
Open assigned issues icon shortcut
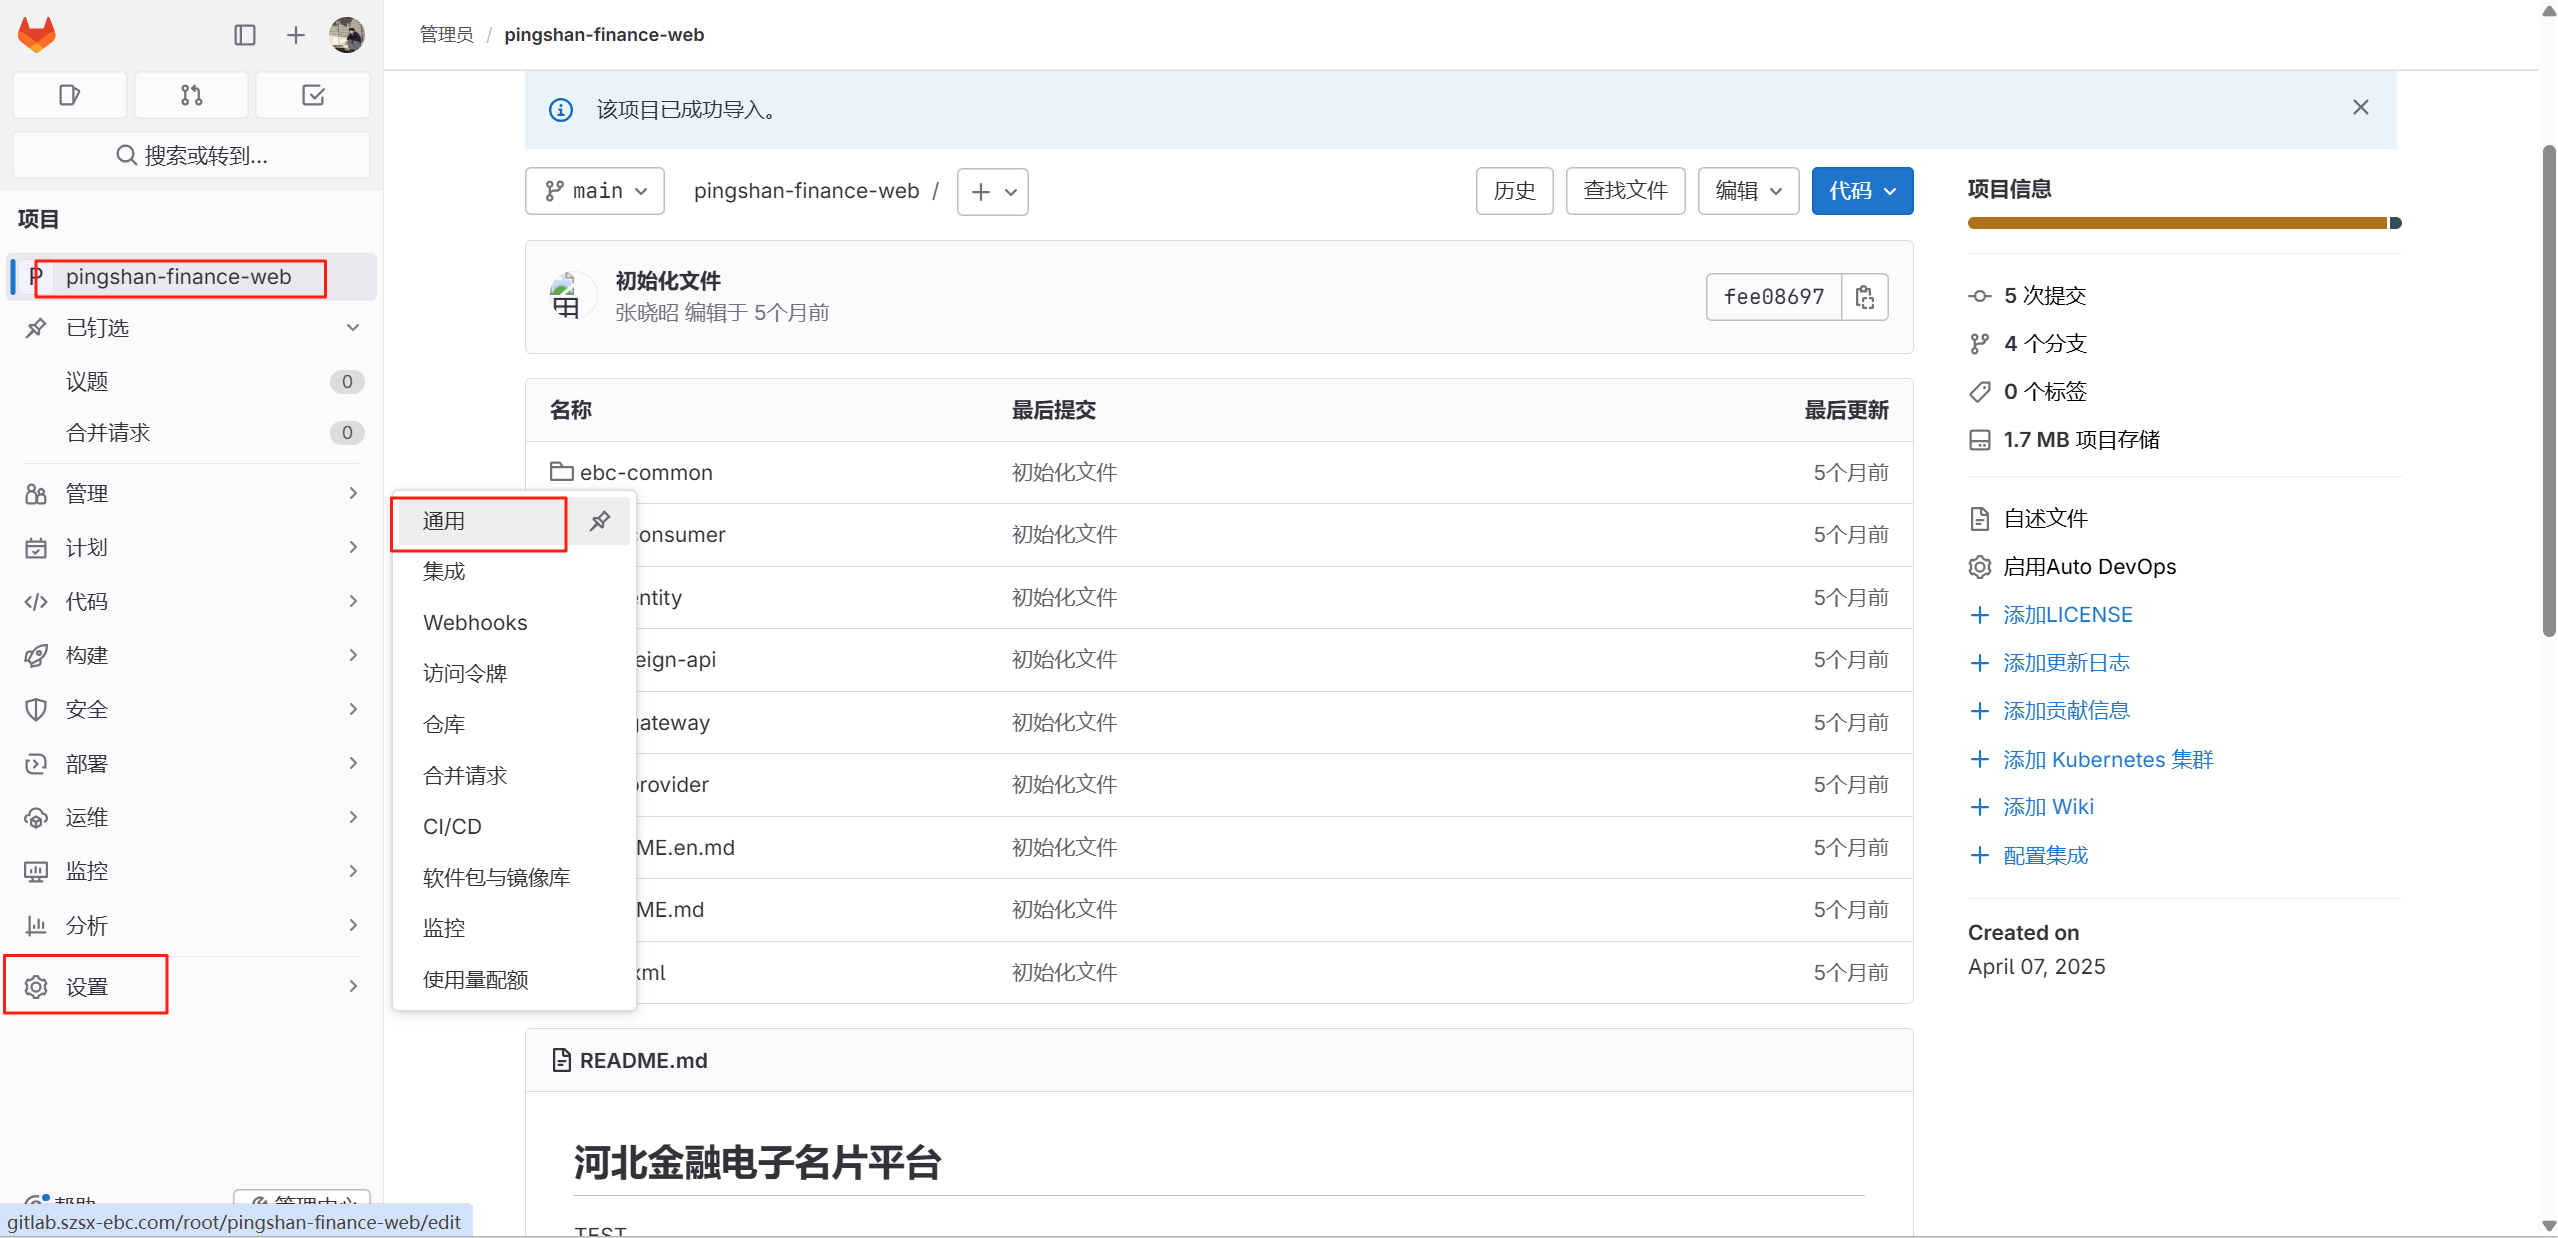pyautogui.click(x=69, y=95)
